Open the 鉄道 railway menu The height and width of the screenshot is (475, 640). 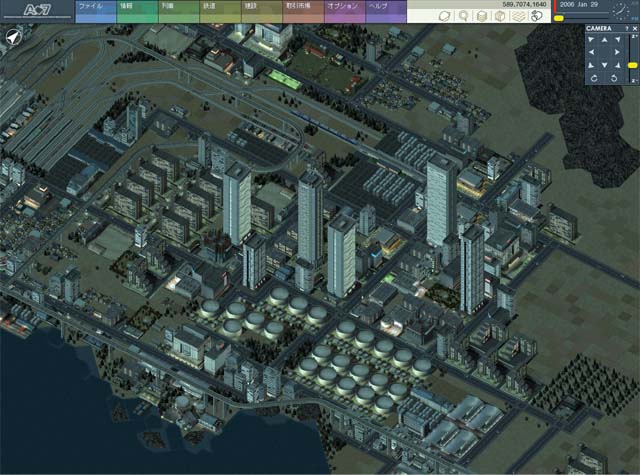coord(220,11)
